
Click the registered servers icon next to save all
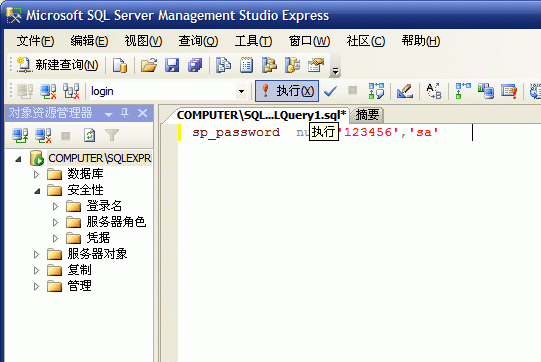click(x=223, y=65)
